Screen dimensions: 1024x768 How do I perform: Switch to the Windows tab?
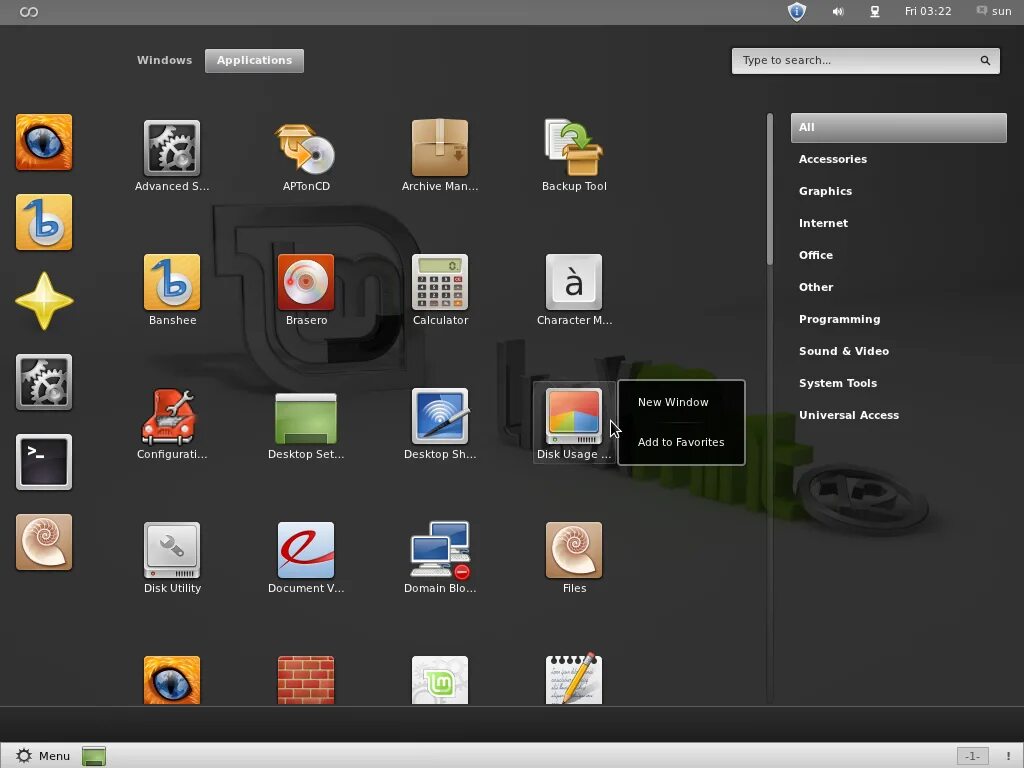point(164,60)
